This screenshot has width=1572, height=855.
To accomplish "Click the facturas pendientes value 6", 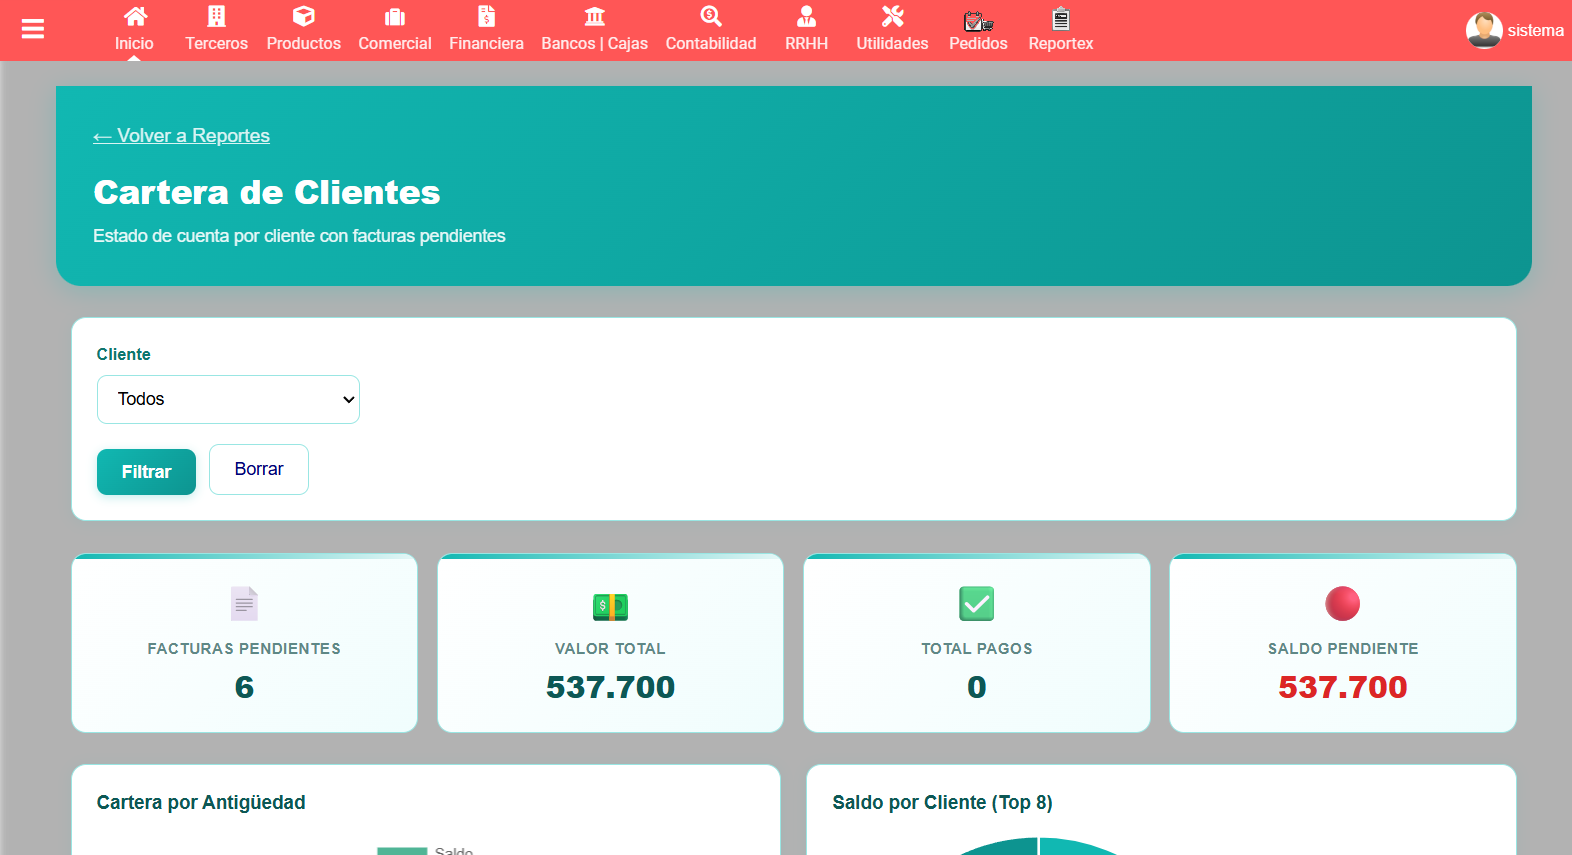I will click(x=244, y=687).
